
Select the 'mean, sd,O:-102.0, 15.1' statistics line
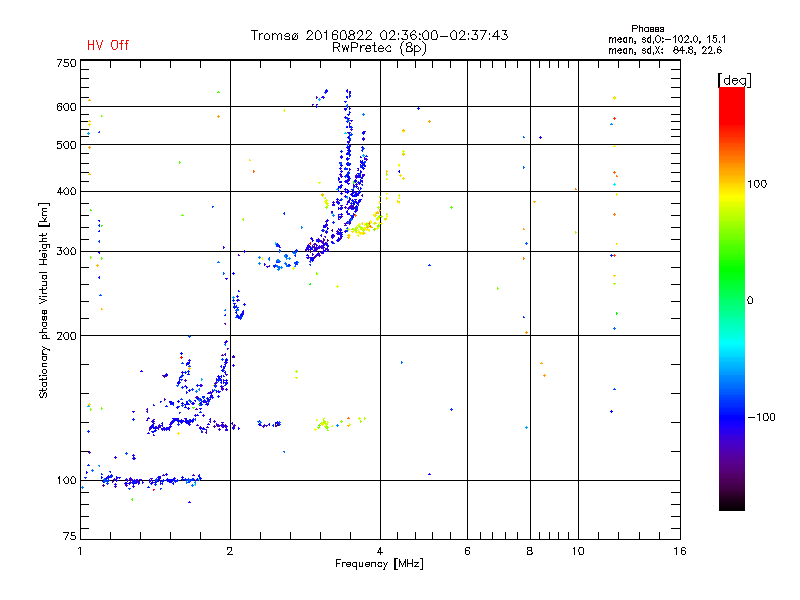[x=667, y=39]
